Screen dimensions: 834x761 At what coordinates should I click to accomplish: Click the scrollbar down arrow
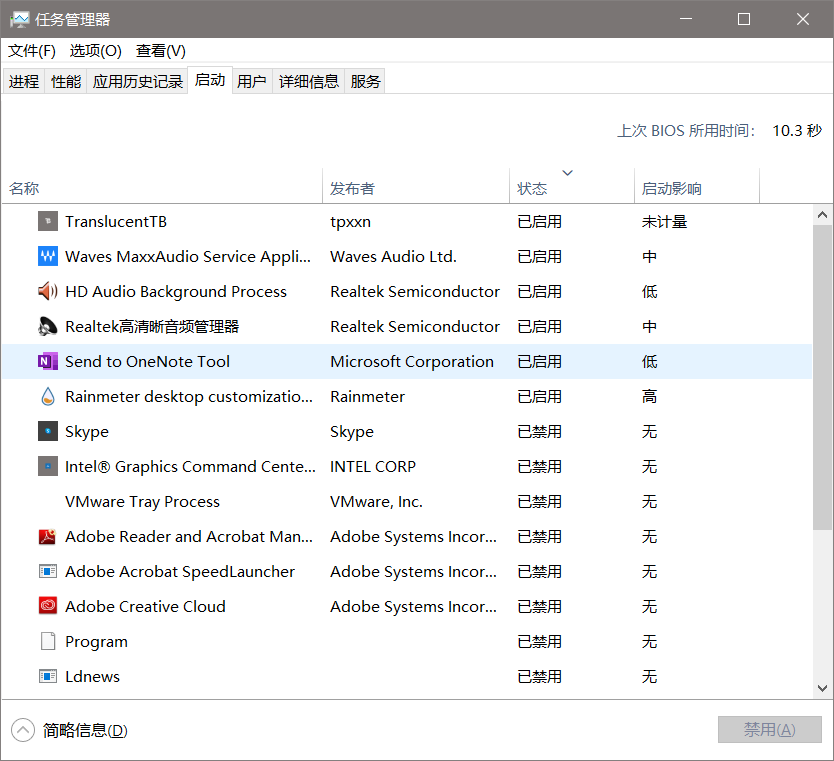coord(822,688)
